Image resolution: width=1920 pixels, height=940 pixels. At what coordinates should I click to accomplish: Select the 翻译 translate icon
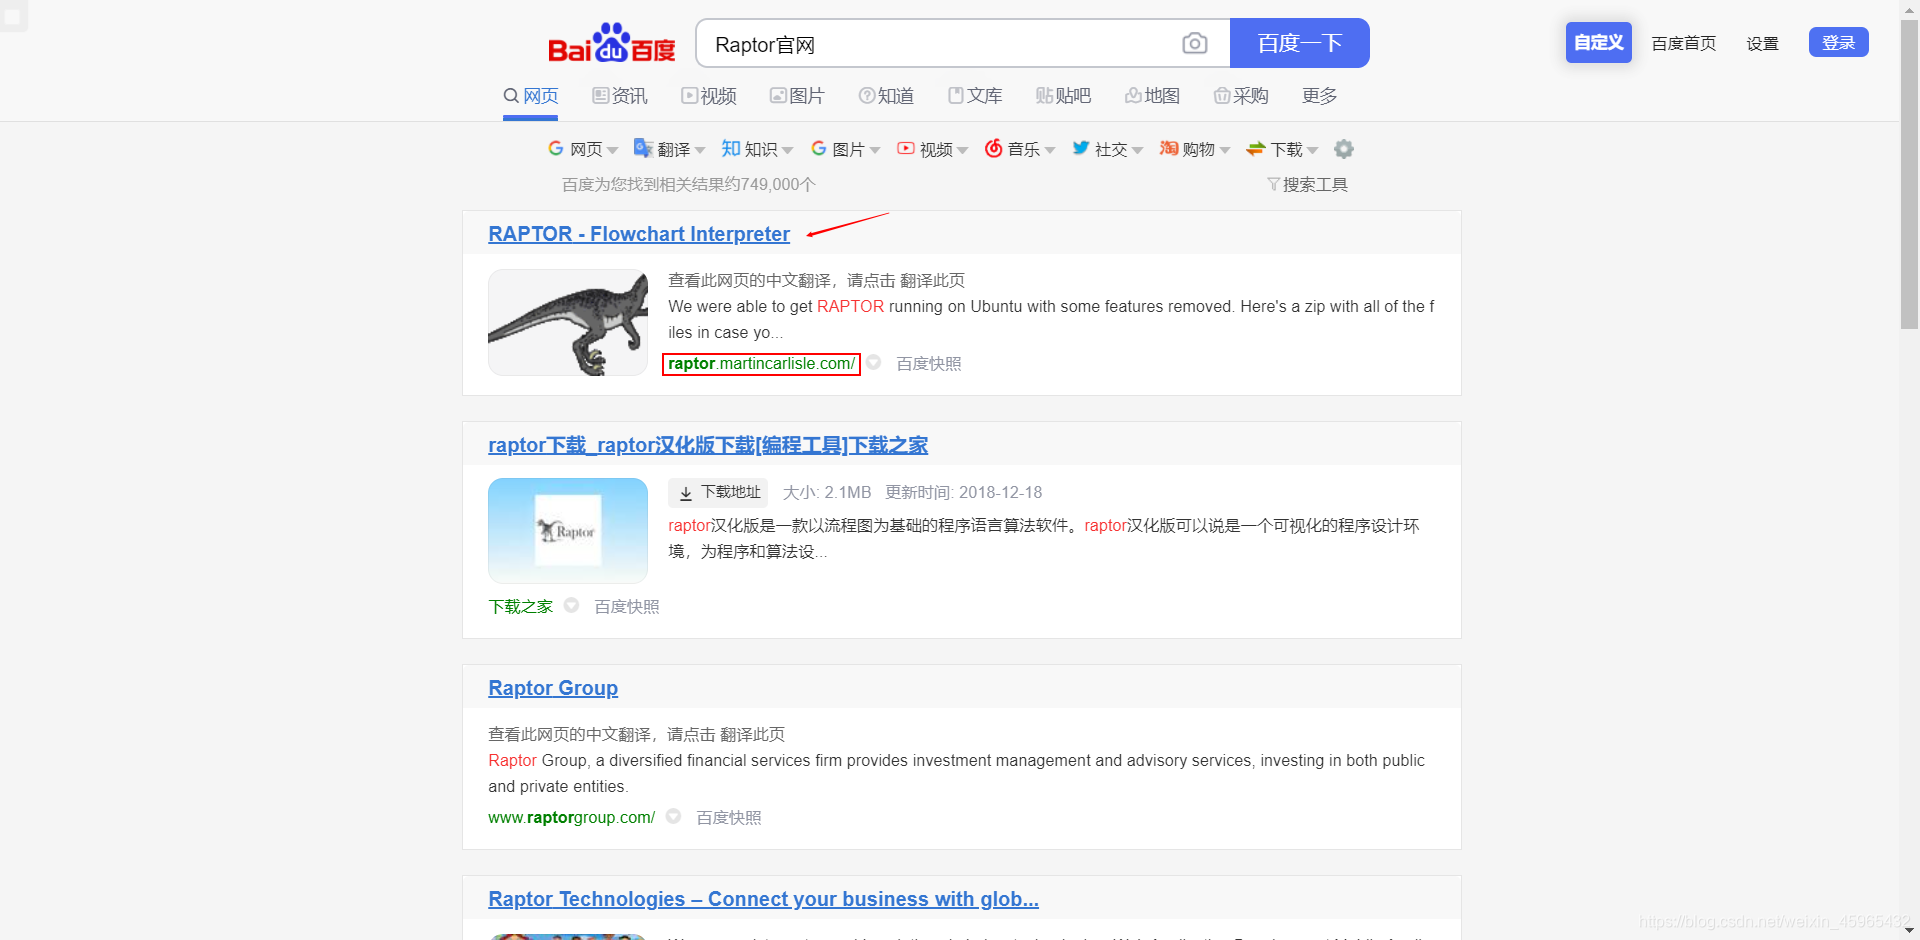tap(643, 148)
